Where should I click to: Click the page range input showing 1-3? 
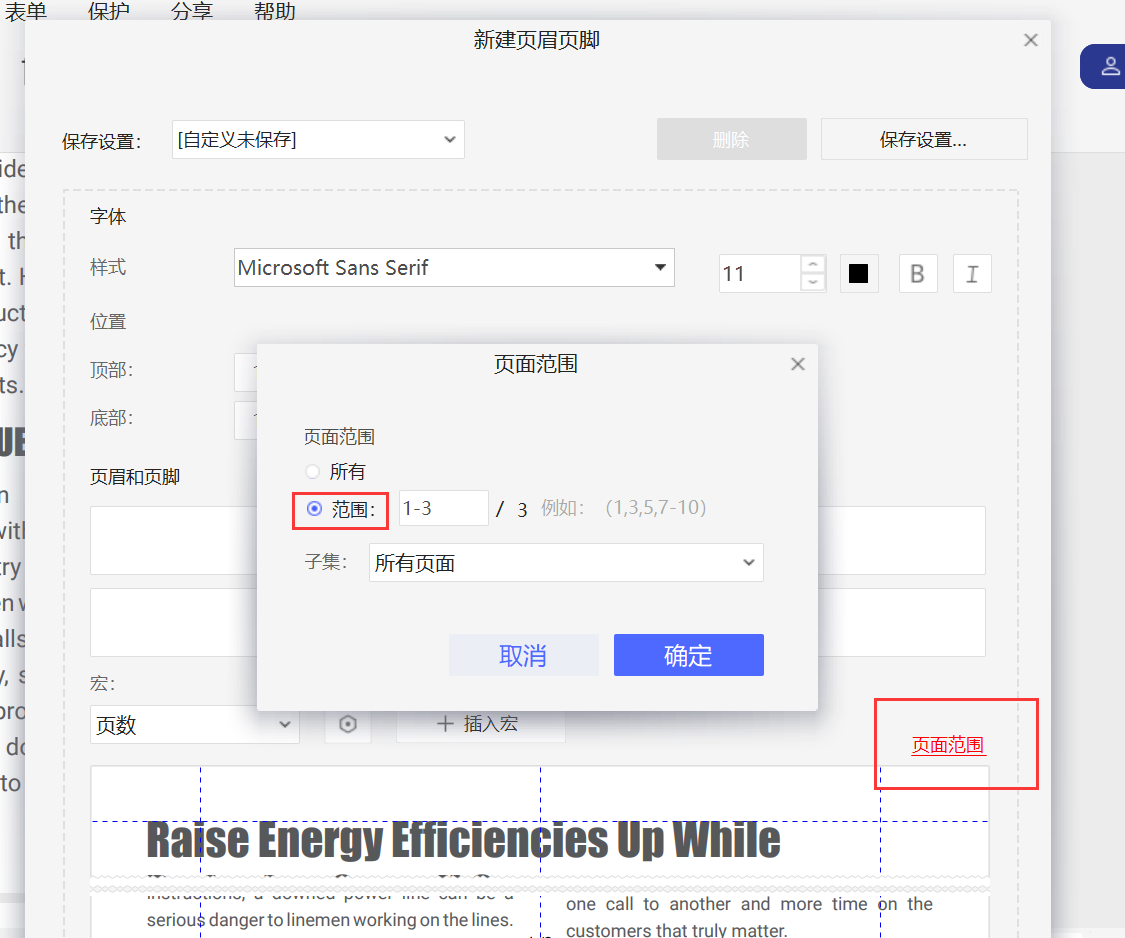point(443,508)
